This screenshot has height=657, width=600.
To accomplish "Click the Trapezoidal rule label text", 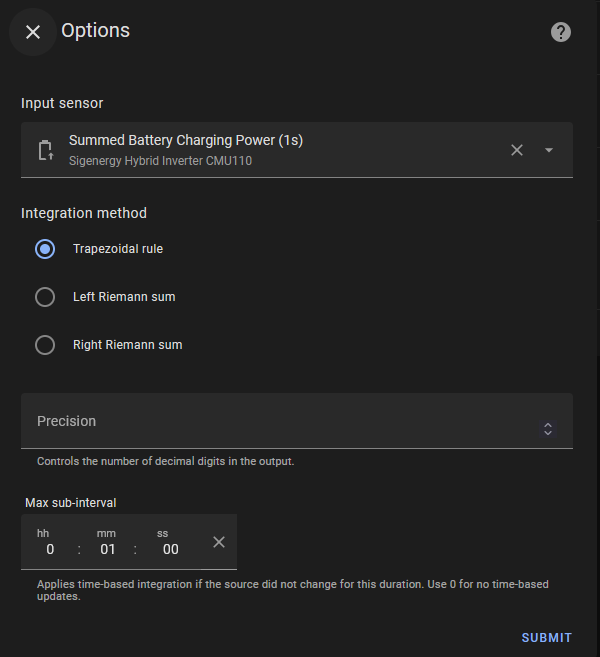I will pos(118,249).
